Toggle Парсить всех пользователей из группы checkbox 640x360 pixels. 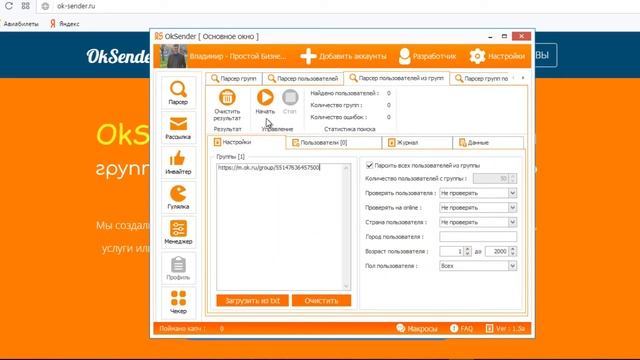(x=369, y=165)
